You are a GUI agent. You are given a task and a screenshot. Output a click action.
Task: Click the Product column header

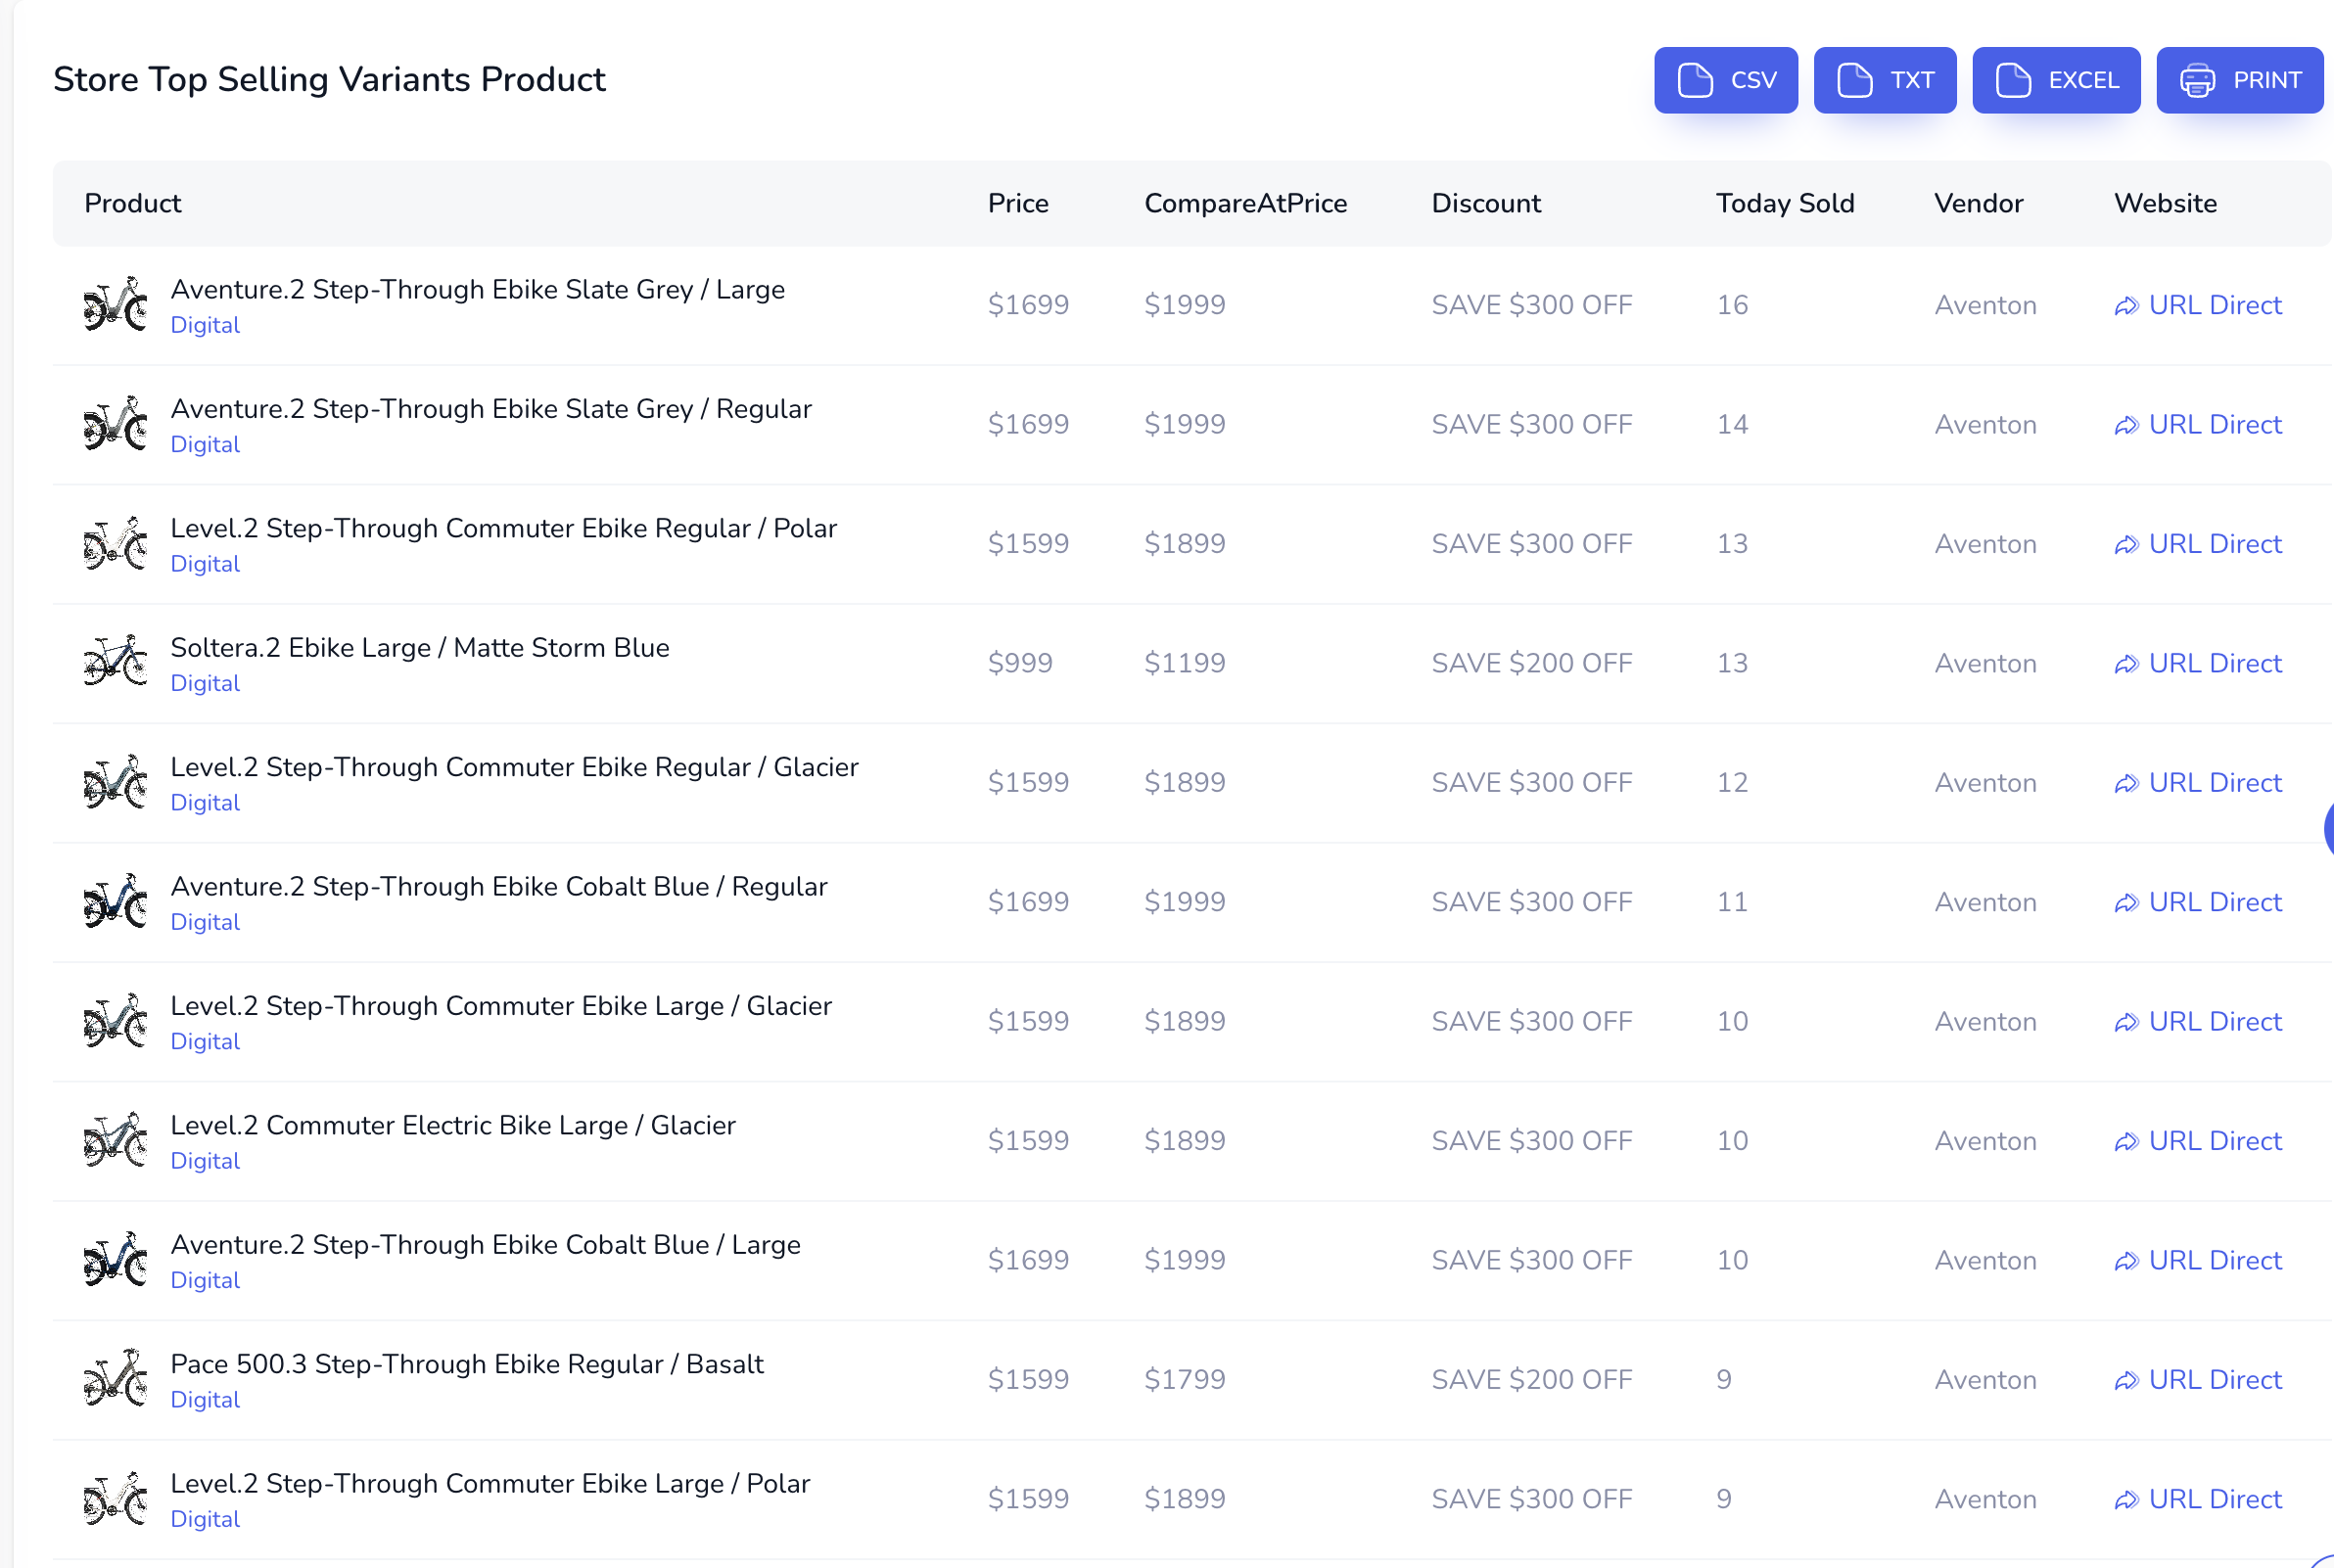(x=132, y=203)
